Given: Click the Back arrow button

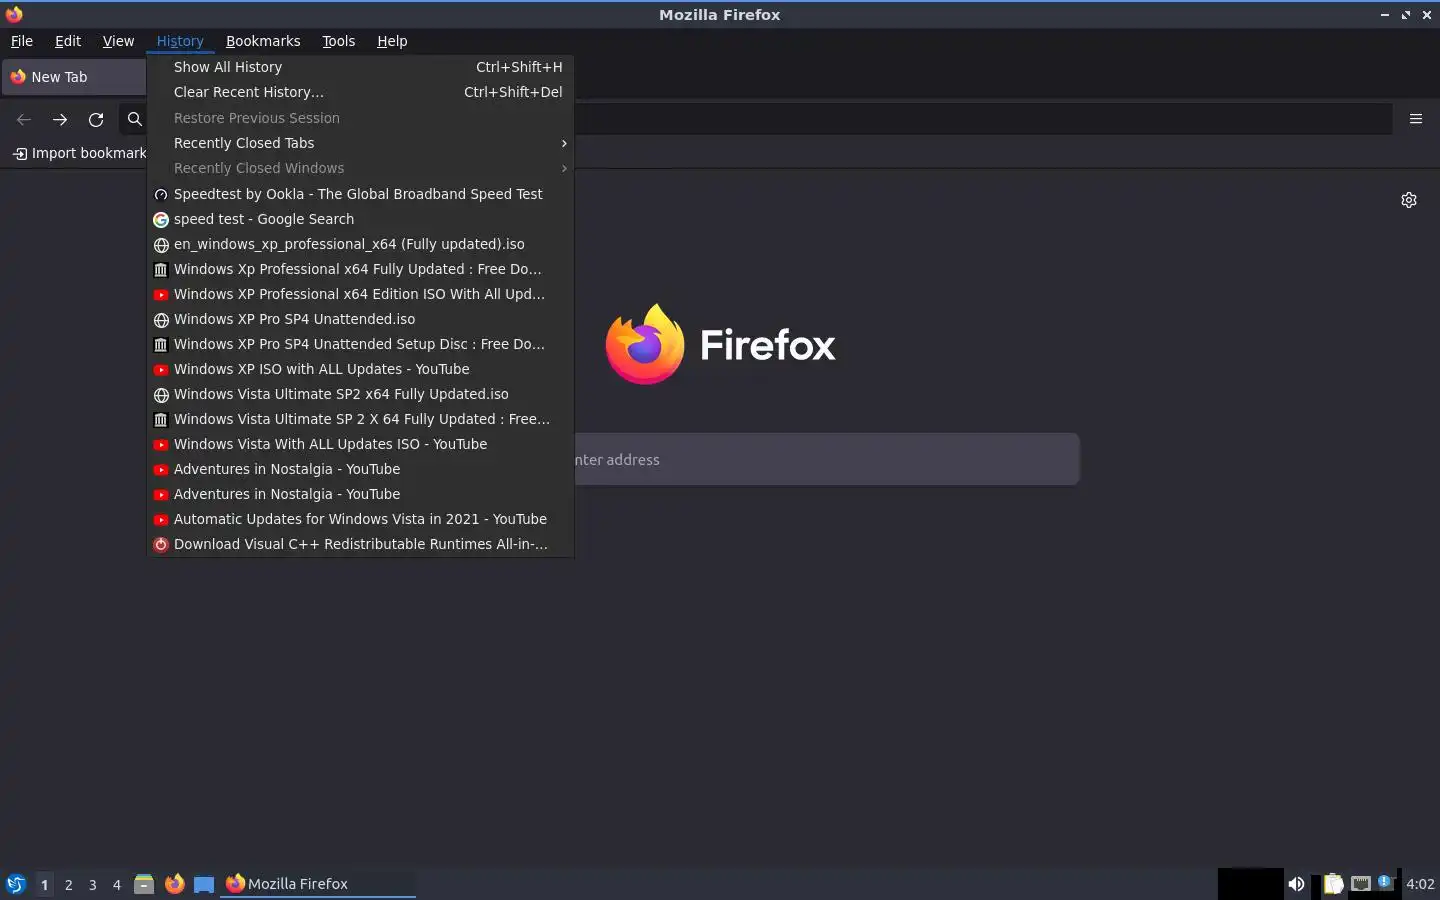Looking at the screenshot, I should [24, 119].
